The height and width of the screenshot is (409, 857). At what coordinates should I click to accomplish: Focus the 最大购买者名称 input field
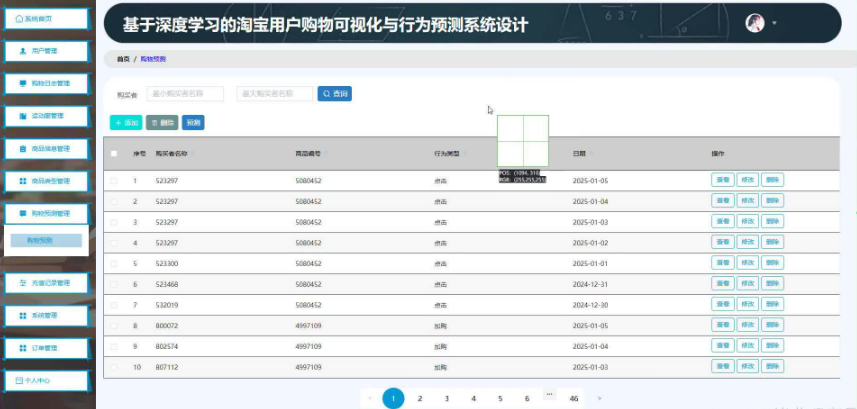point(274,94)
